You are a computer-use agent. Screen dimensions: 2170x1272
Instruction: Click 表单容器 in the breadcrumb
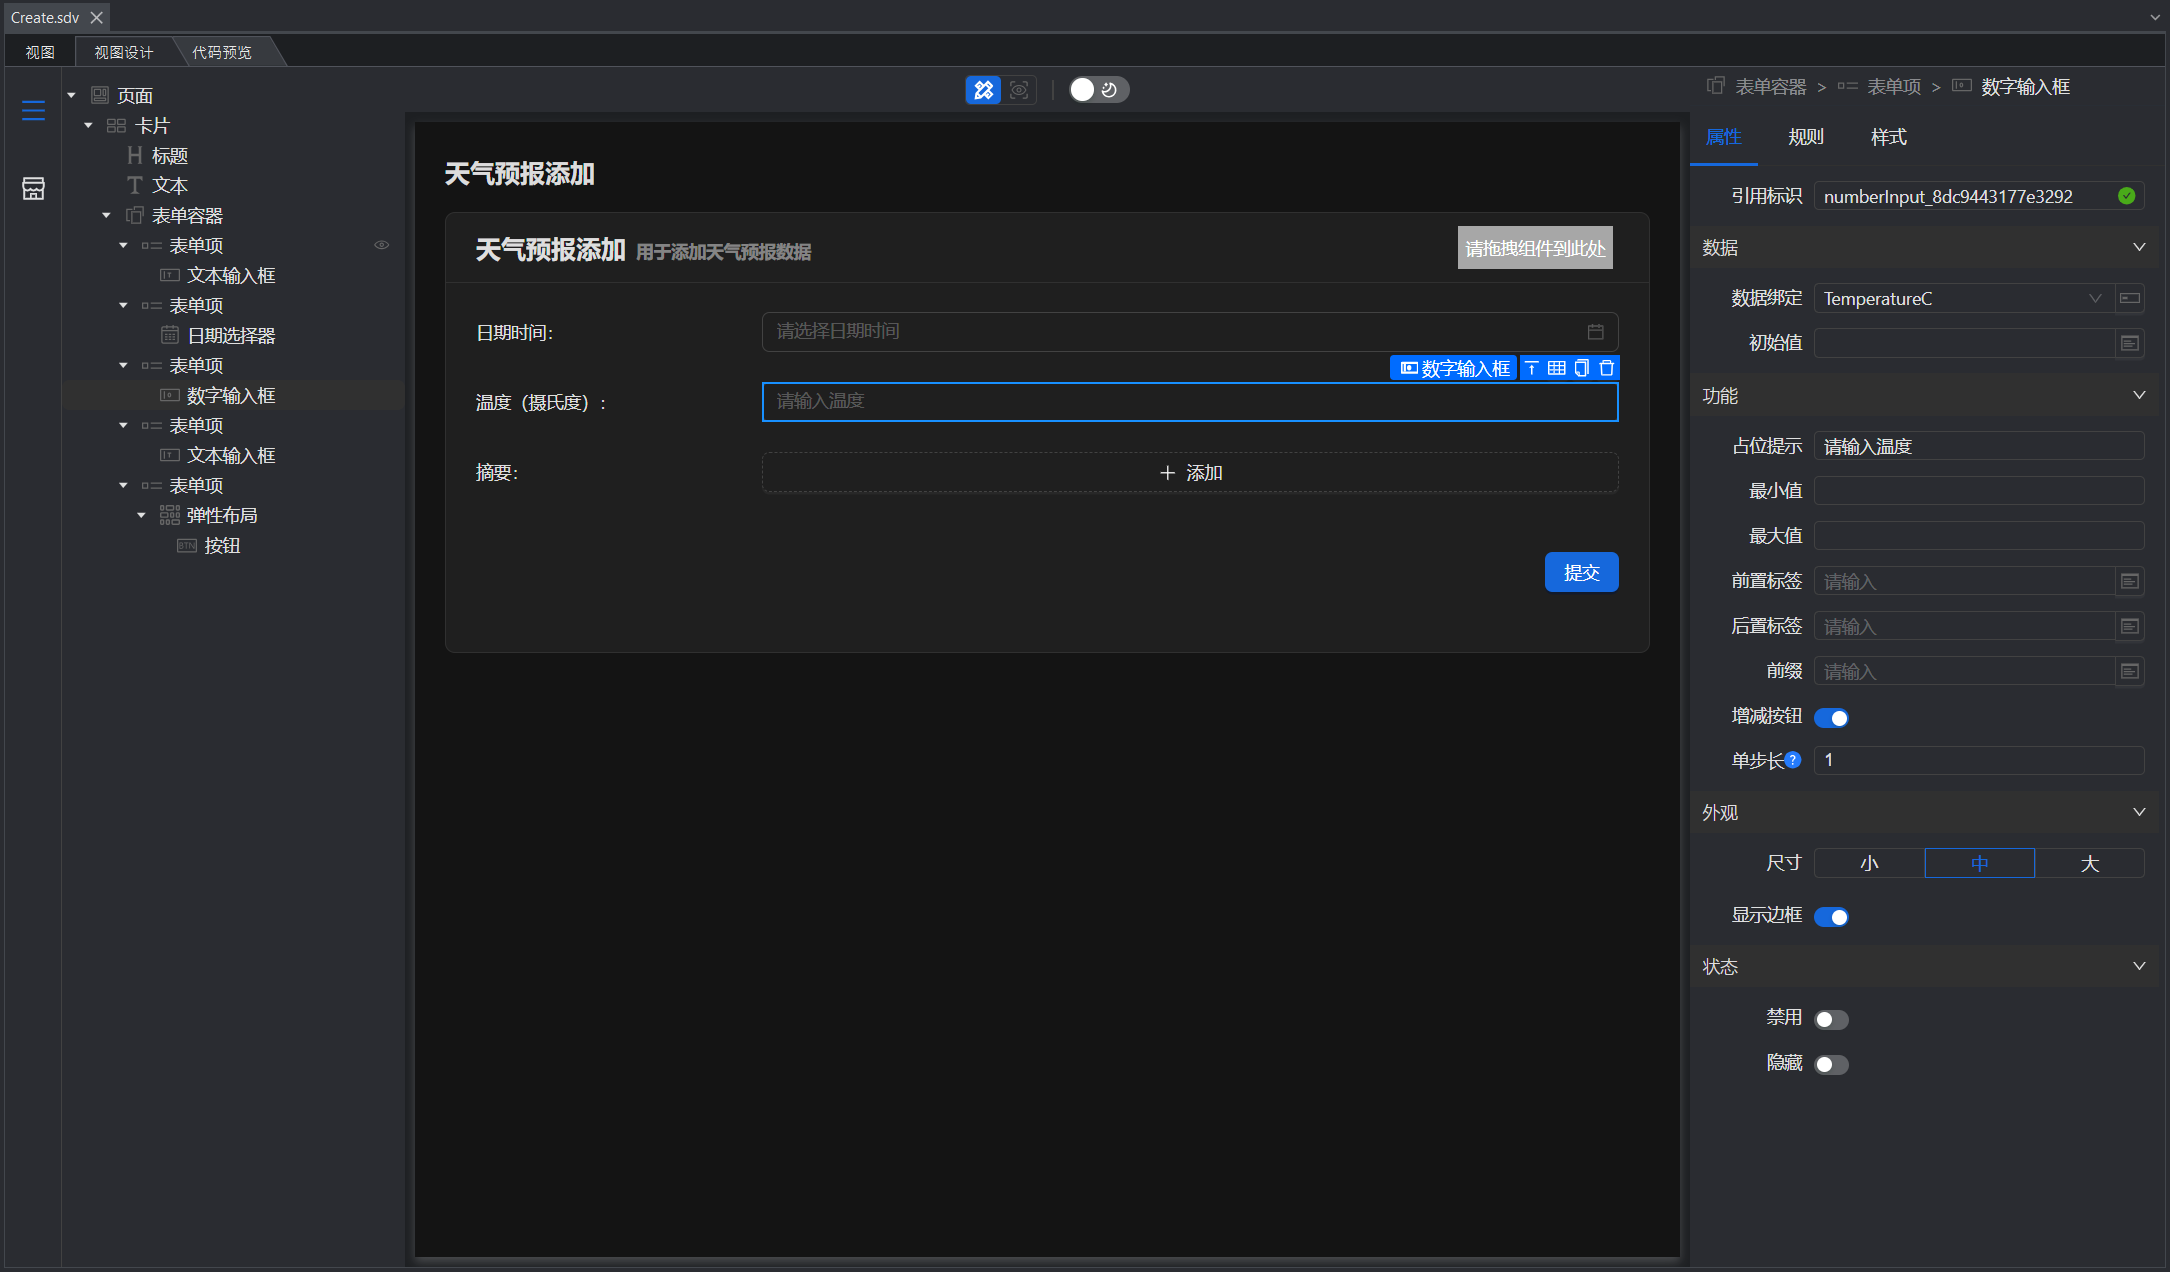pyautogui.click(x=1770, y=87)
